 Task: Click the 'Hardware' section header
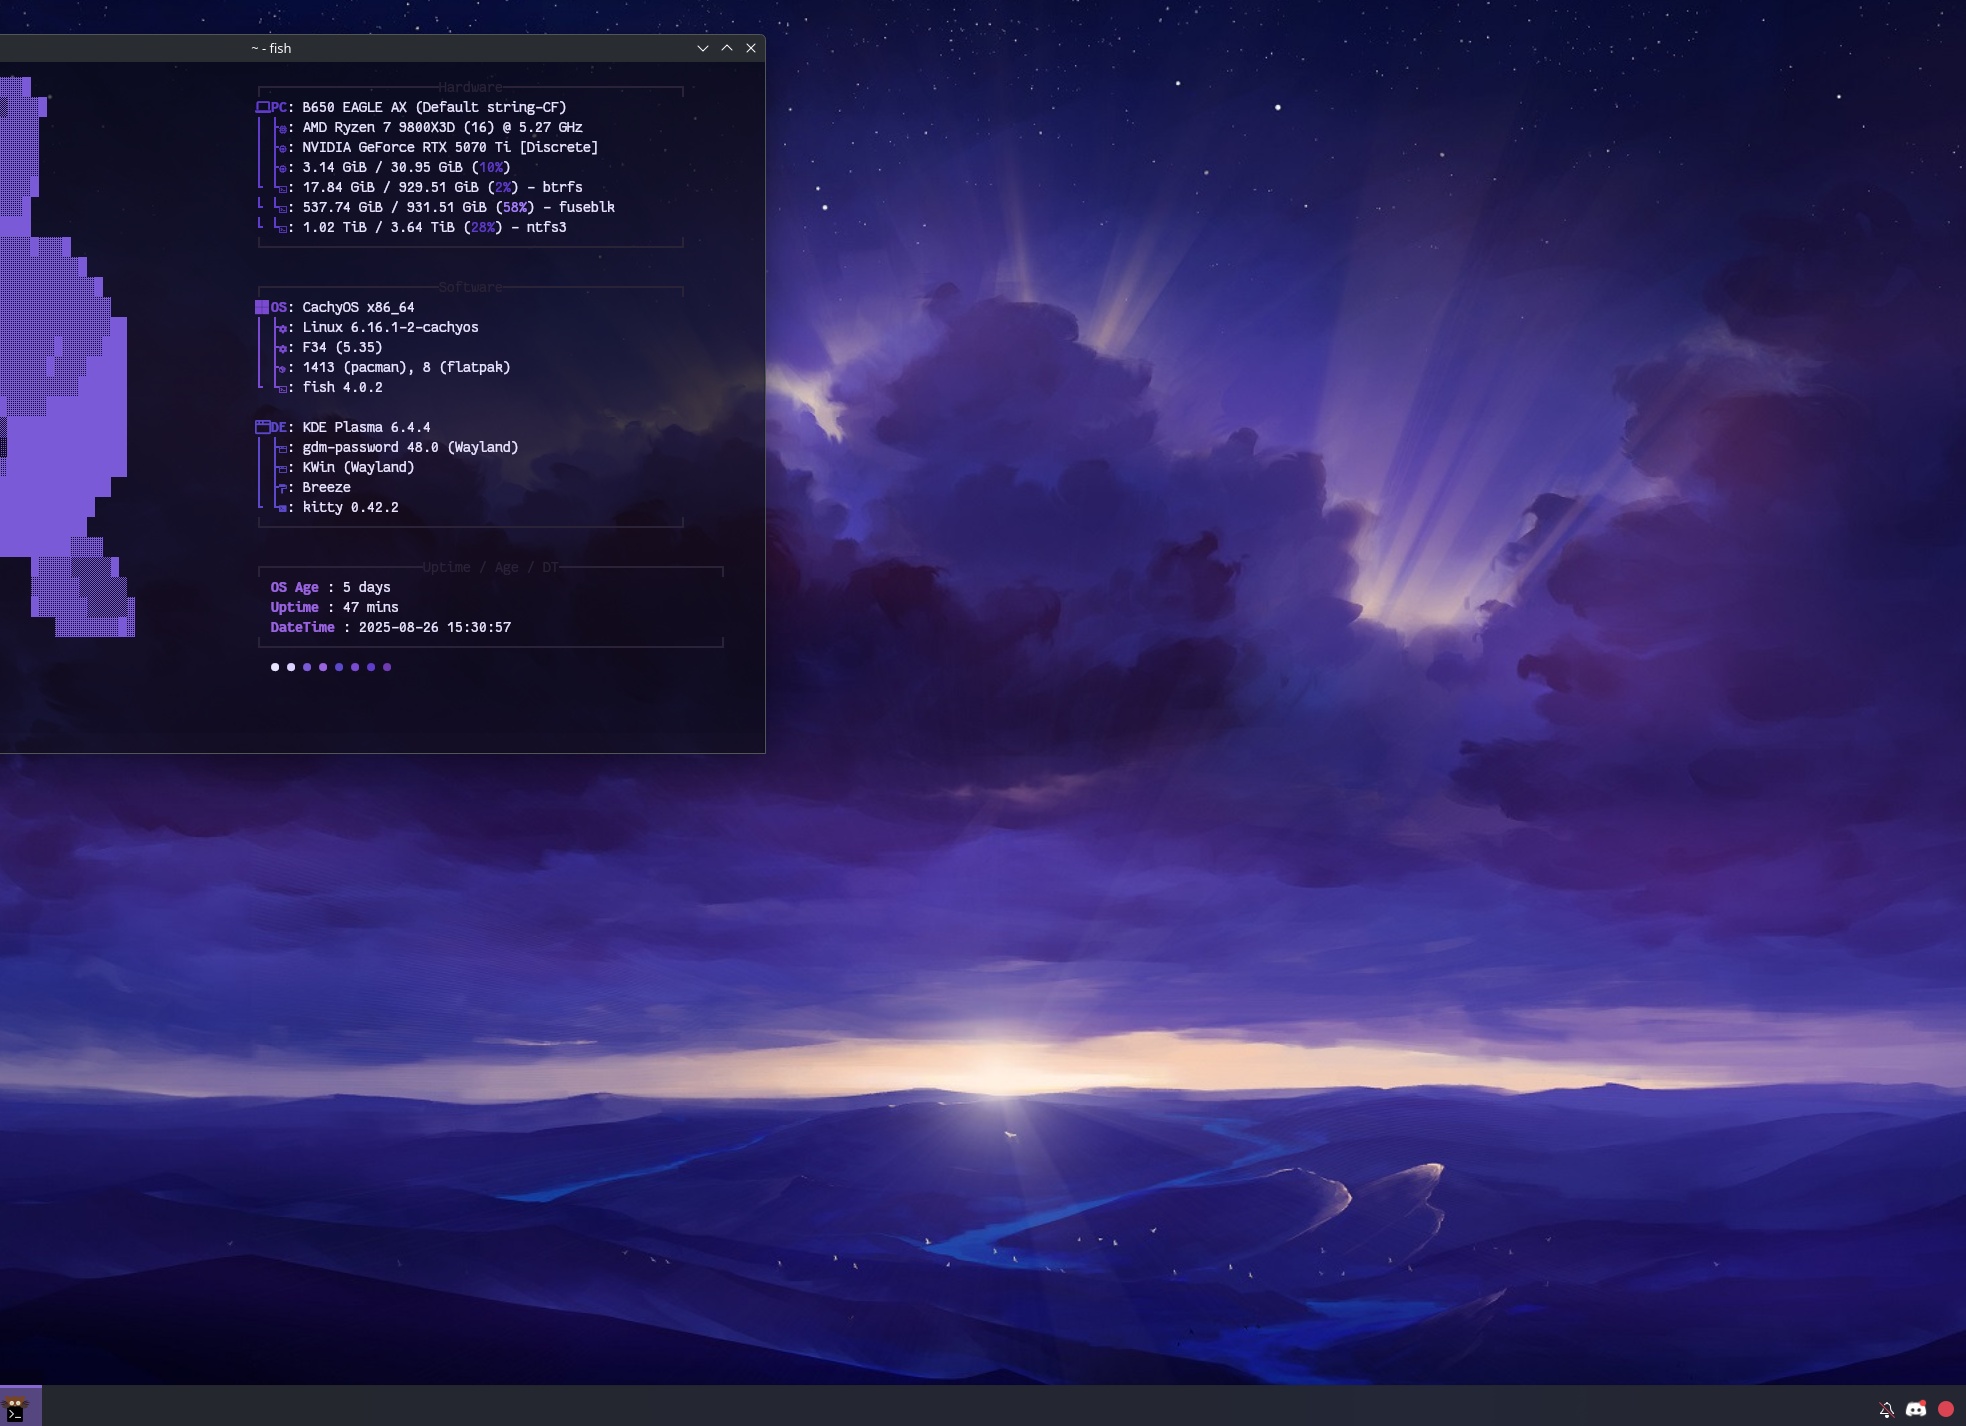(470, 88)
